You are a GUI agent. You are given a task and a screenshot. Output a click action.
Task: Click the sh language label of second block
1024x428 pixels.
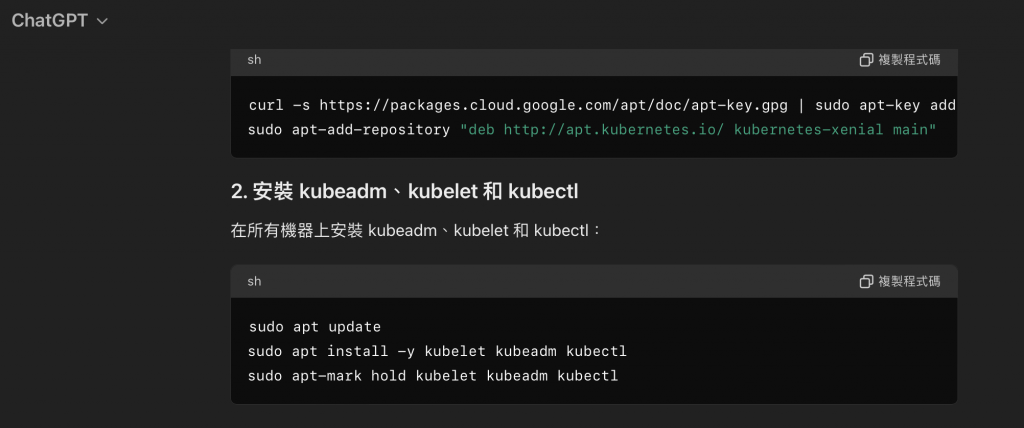[254, 281]
